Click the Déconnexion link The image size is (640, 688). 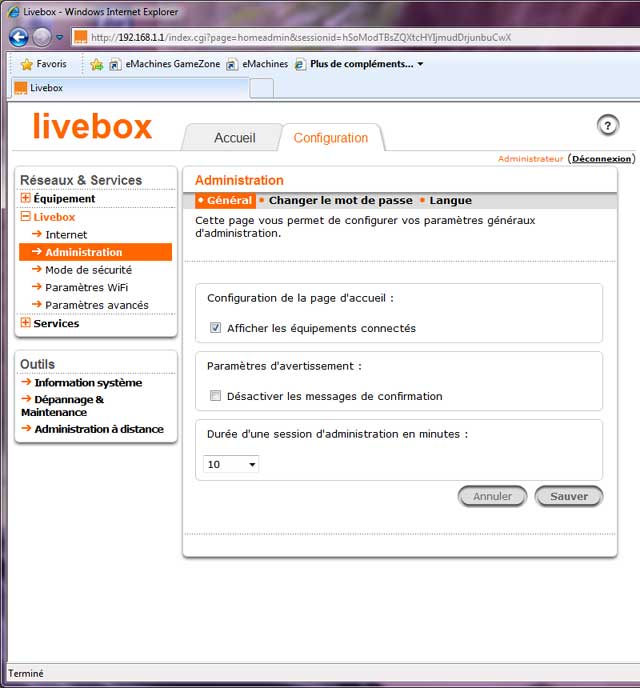click(601, 159)
